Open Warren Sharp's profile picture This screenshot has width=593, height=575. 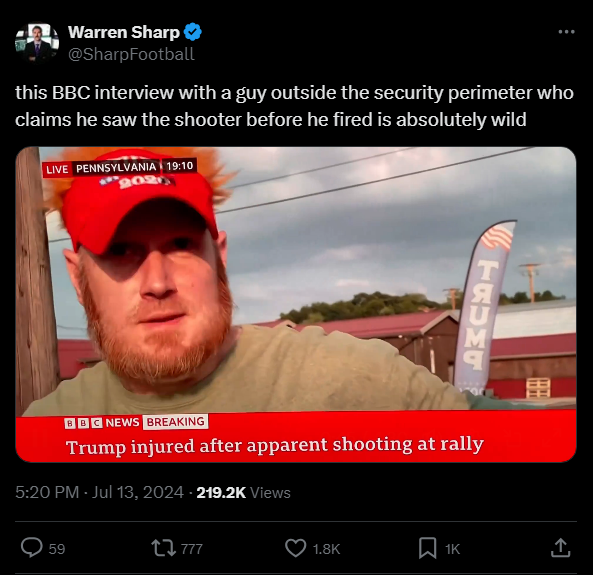[x=37, y=42]
